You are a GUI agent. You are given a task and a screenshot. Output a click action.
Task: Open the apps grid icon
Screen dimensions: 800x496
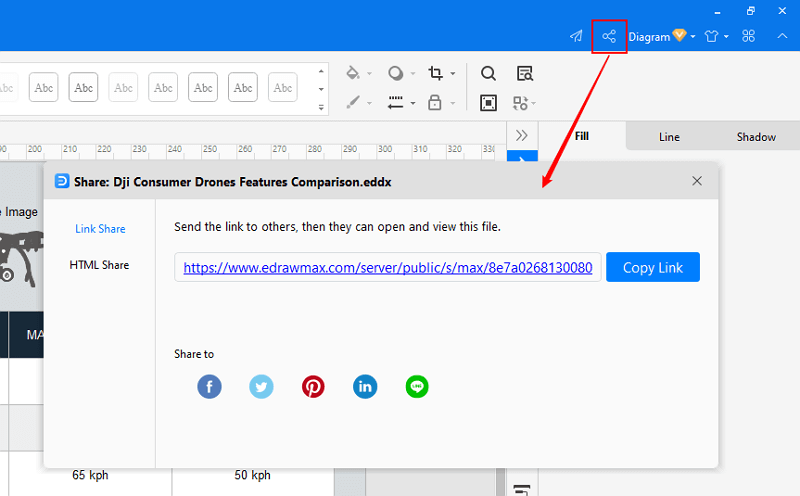748,36
